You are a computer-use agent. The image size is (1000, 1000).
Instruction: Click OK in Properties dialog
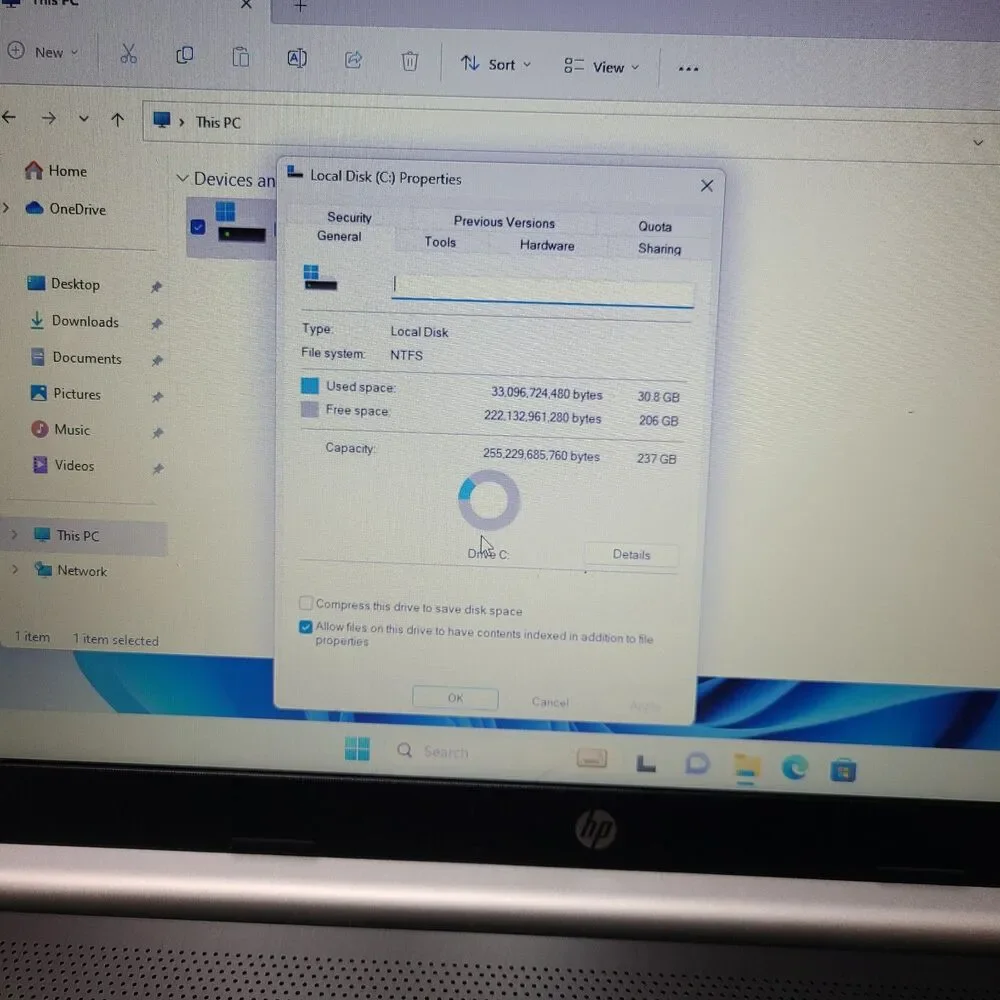(x=455, y=698)
